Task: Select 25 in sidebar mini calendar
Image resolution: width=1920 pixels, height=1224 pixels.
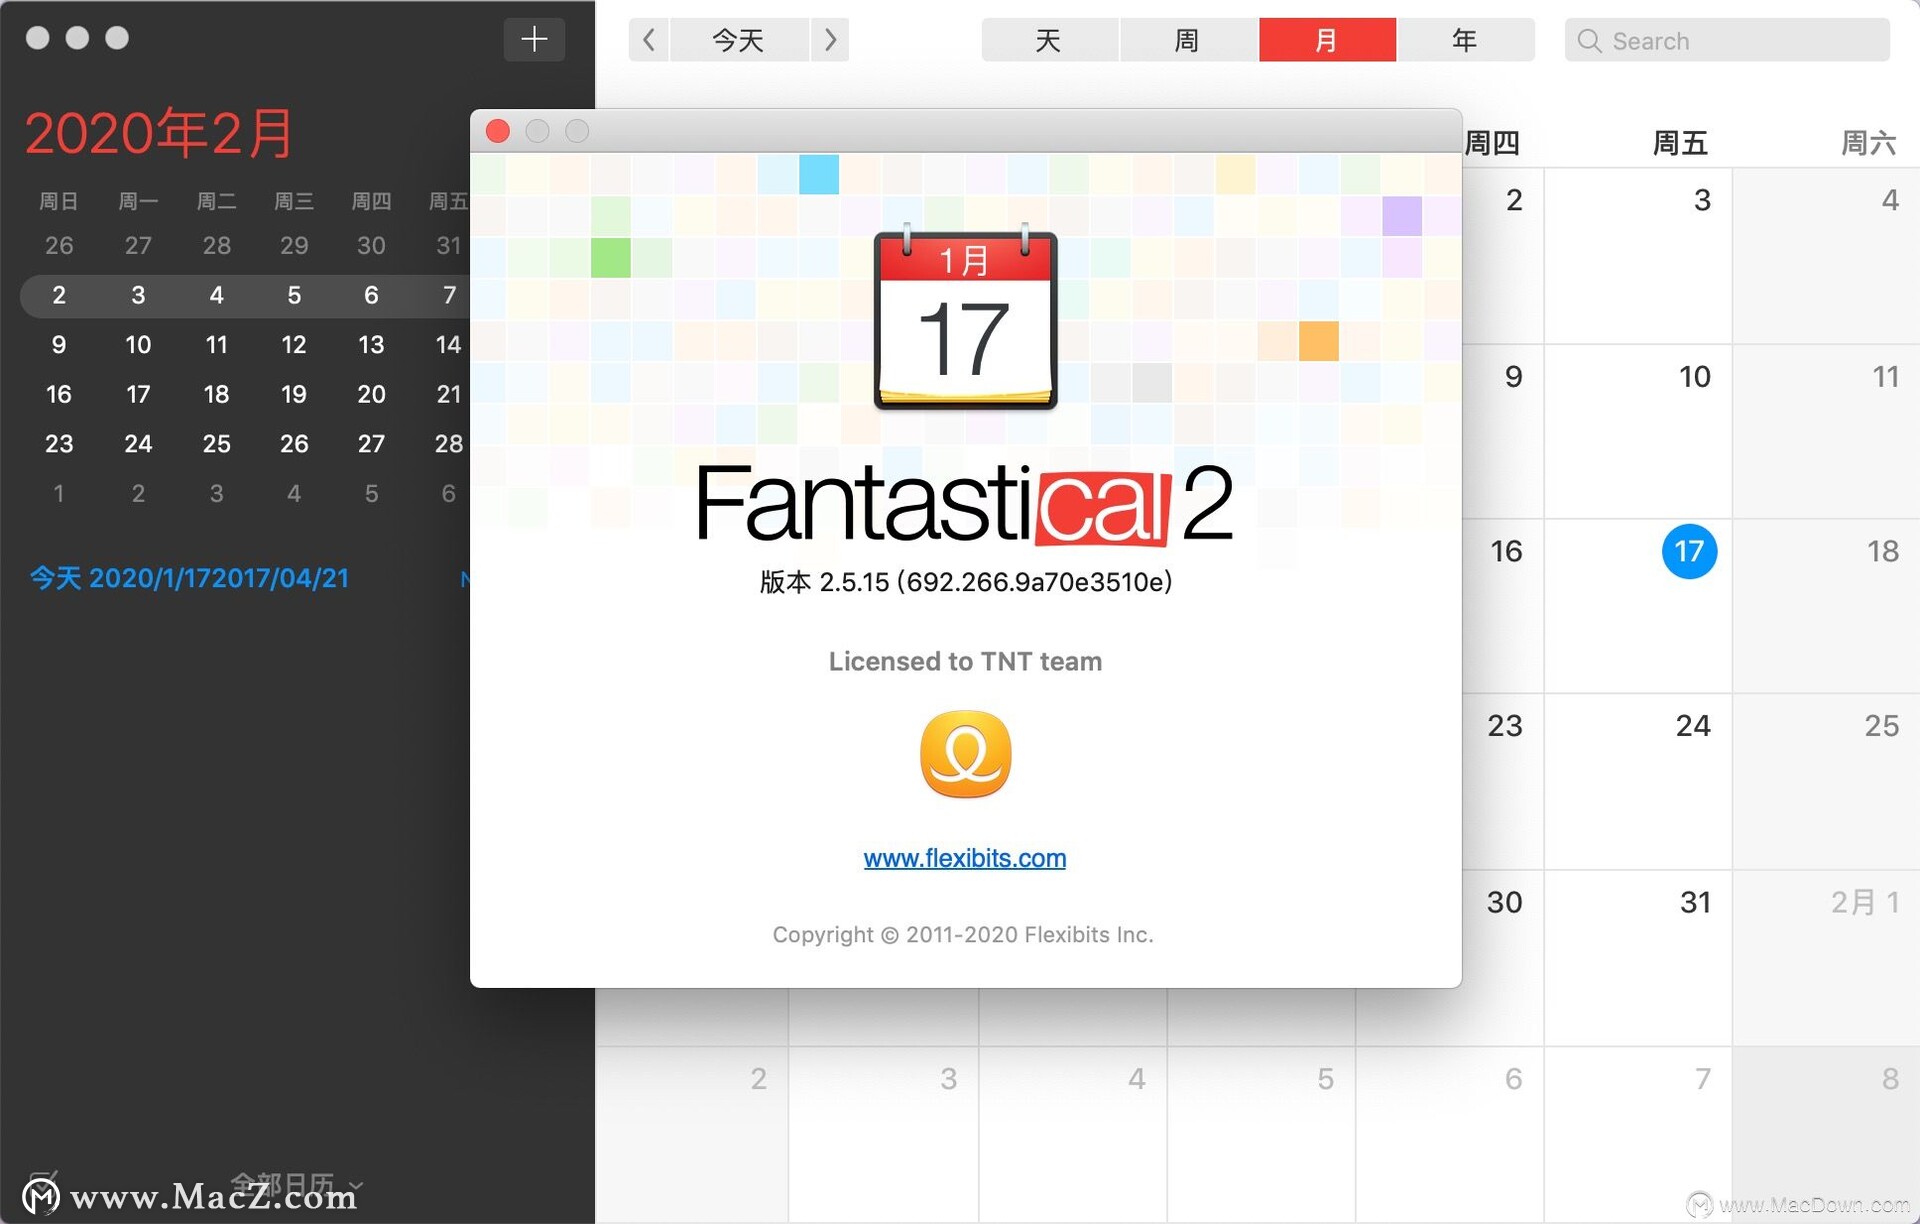Action: (216, 443)
